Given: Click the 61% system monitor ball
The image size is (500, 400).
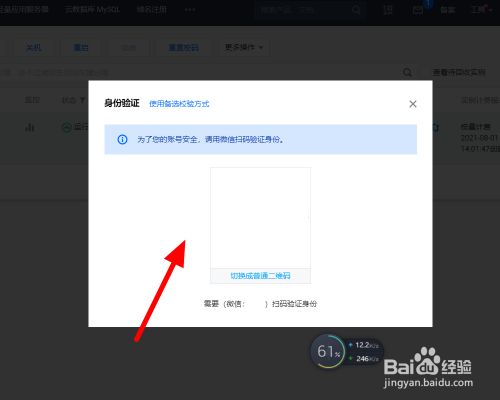Looking at the screenshot, I should (x=328, y=351).
